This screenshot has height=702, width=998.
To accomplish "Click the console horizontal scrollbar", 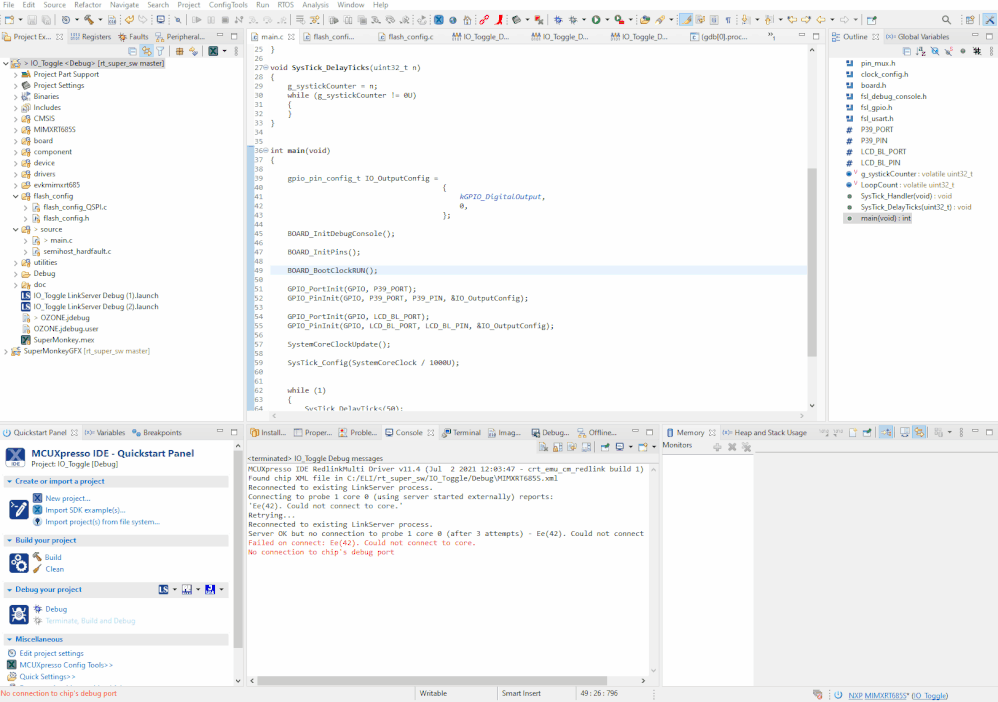I will click(432, 680).
